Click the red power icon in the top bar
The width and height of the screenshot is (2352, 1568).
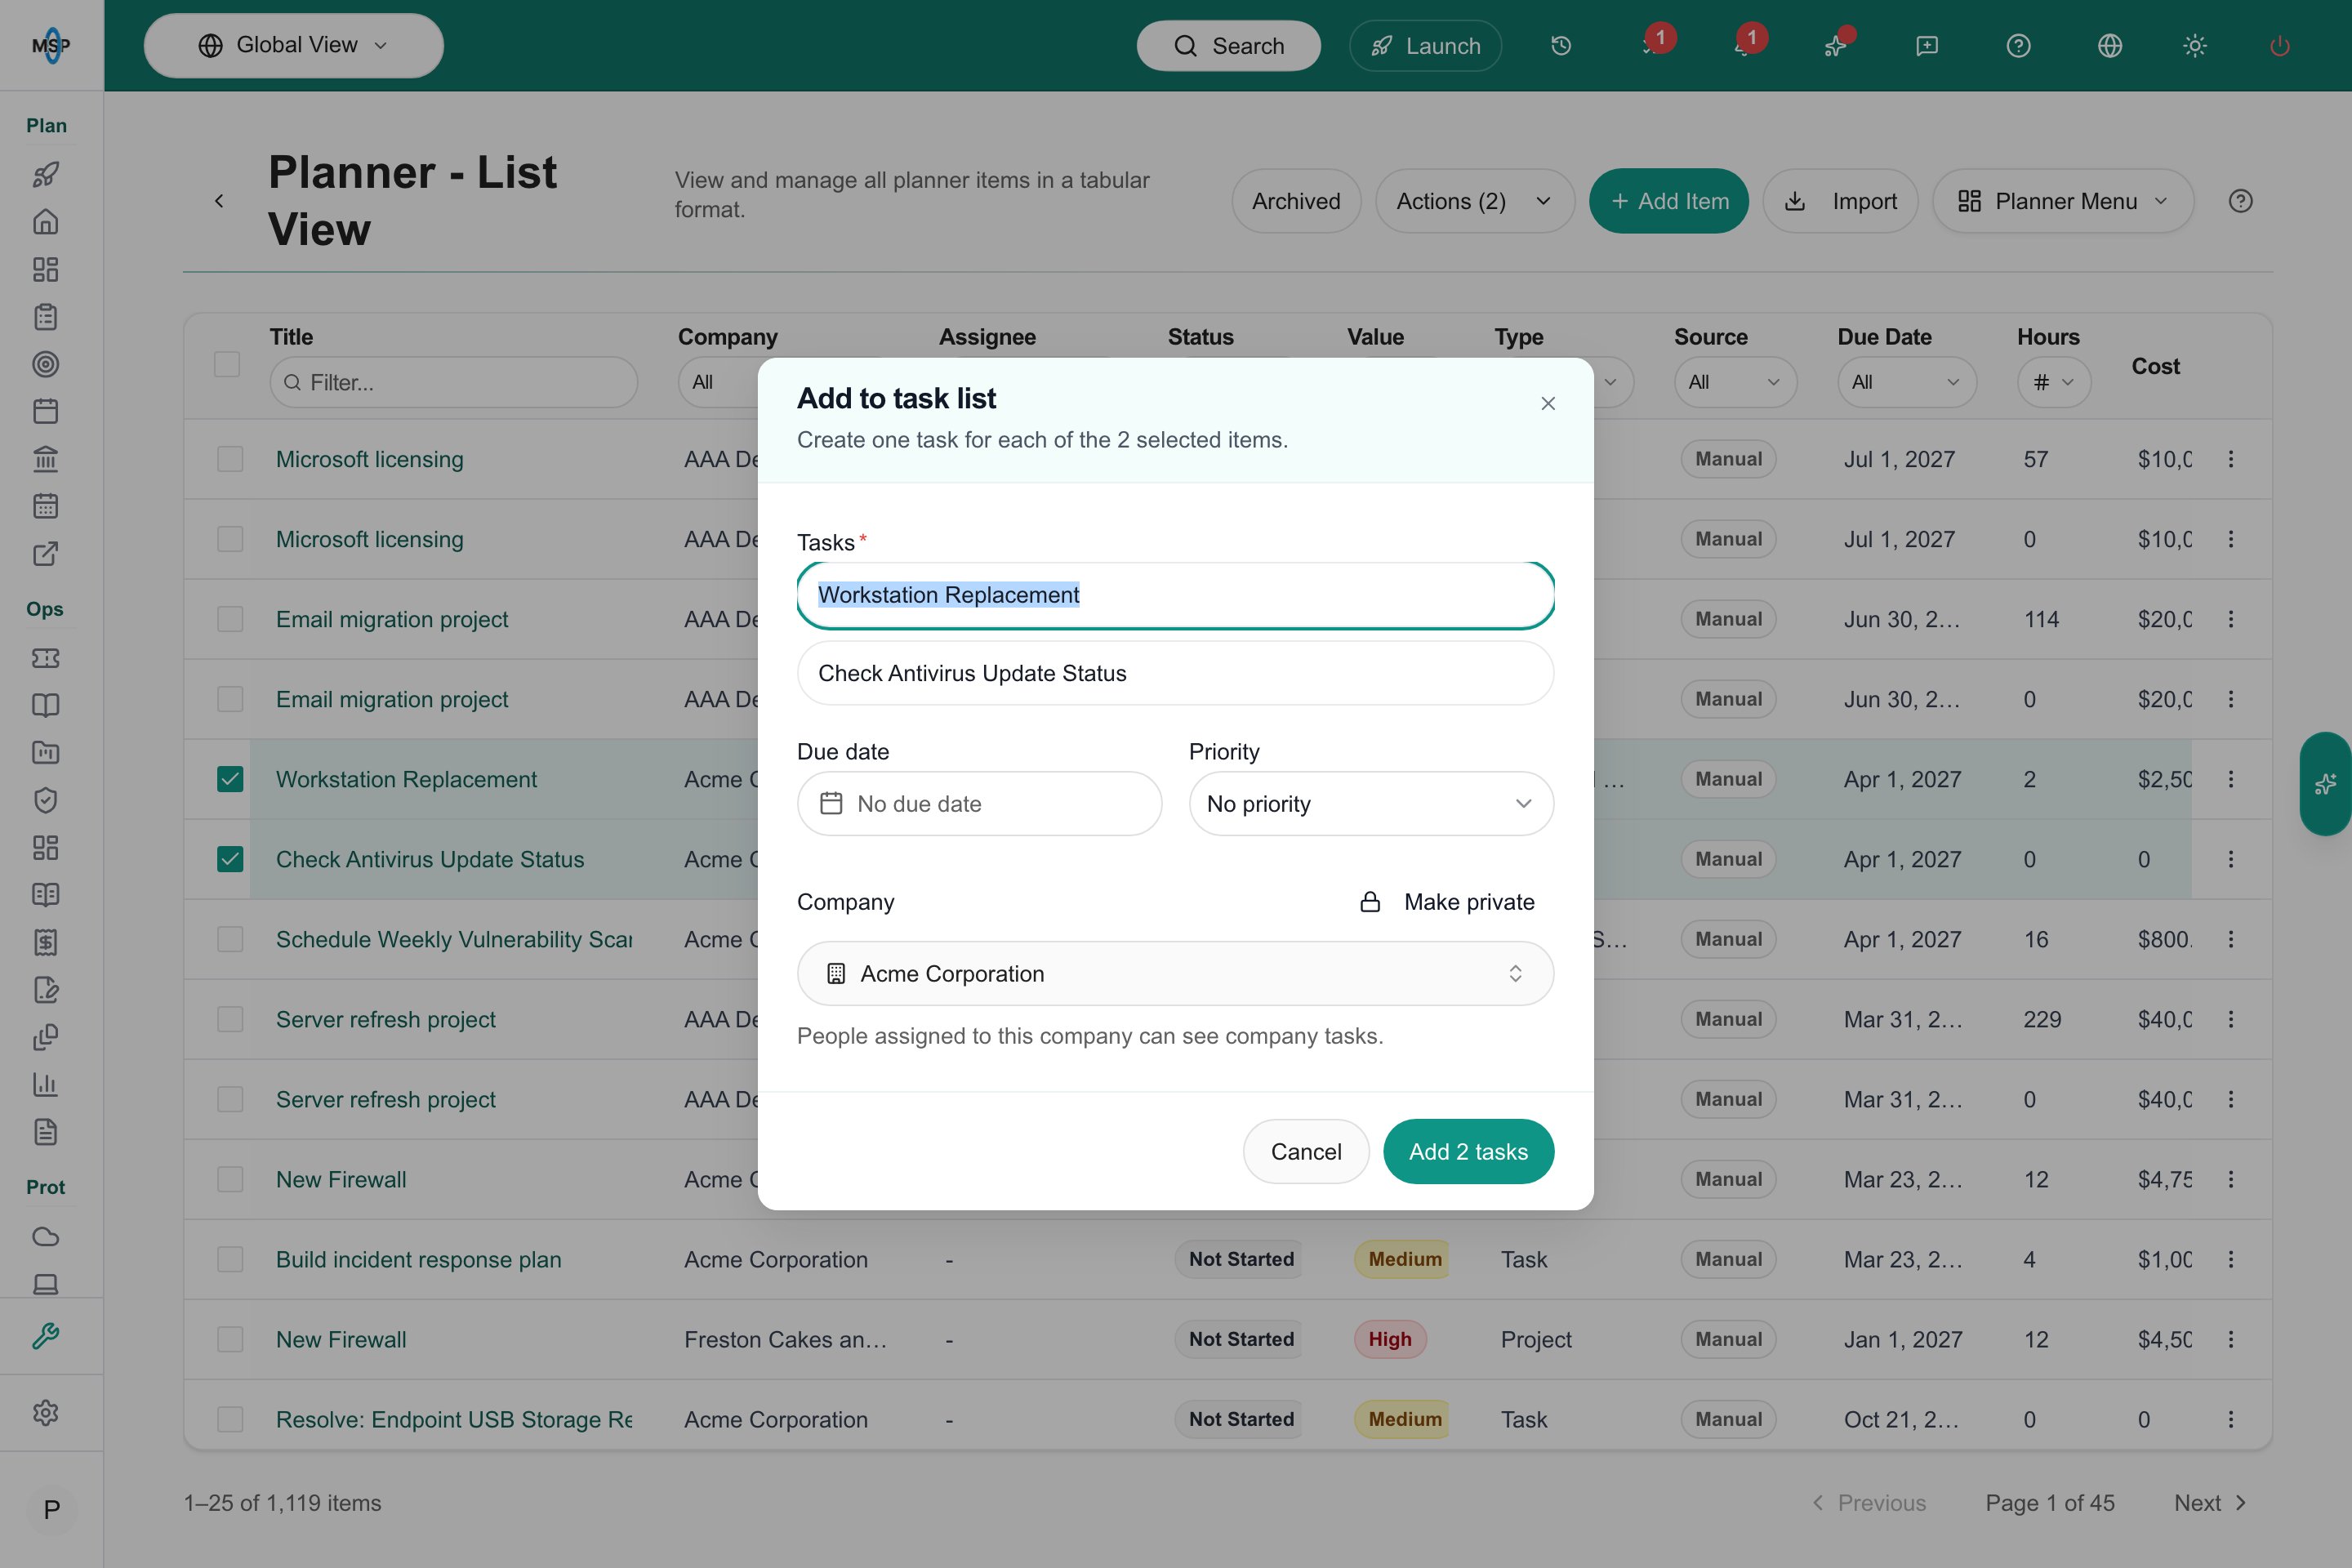point(2280,46)
